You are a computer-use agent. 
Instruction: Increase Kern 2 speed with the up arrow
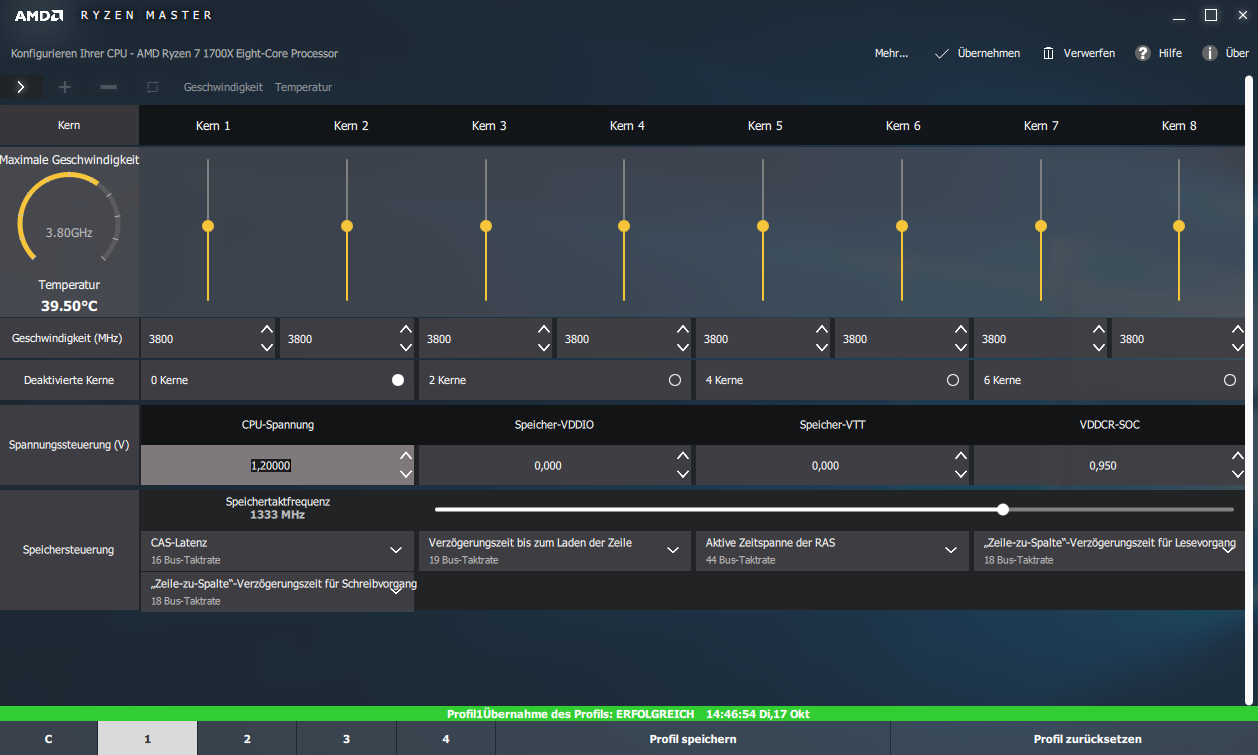pyautogui.click(x=405, y=329)
